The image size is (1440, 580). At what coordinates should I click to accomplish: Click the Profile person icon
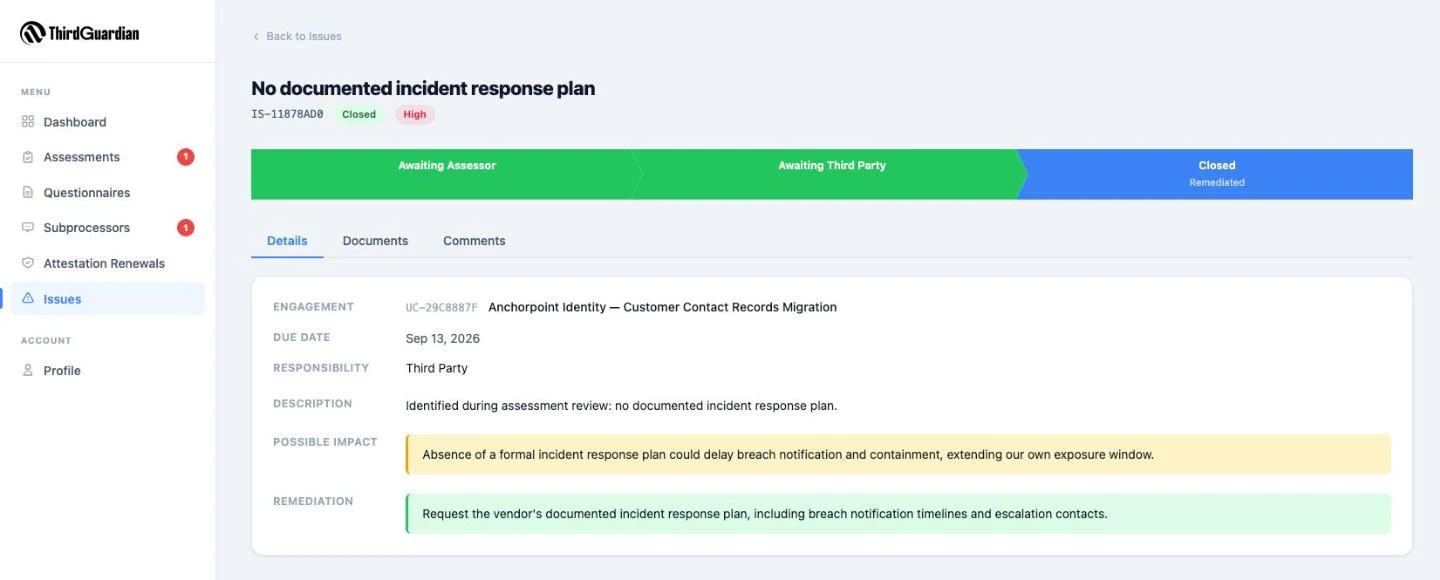click(28, 370)
